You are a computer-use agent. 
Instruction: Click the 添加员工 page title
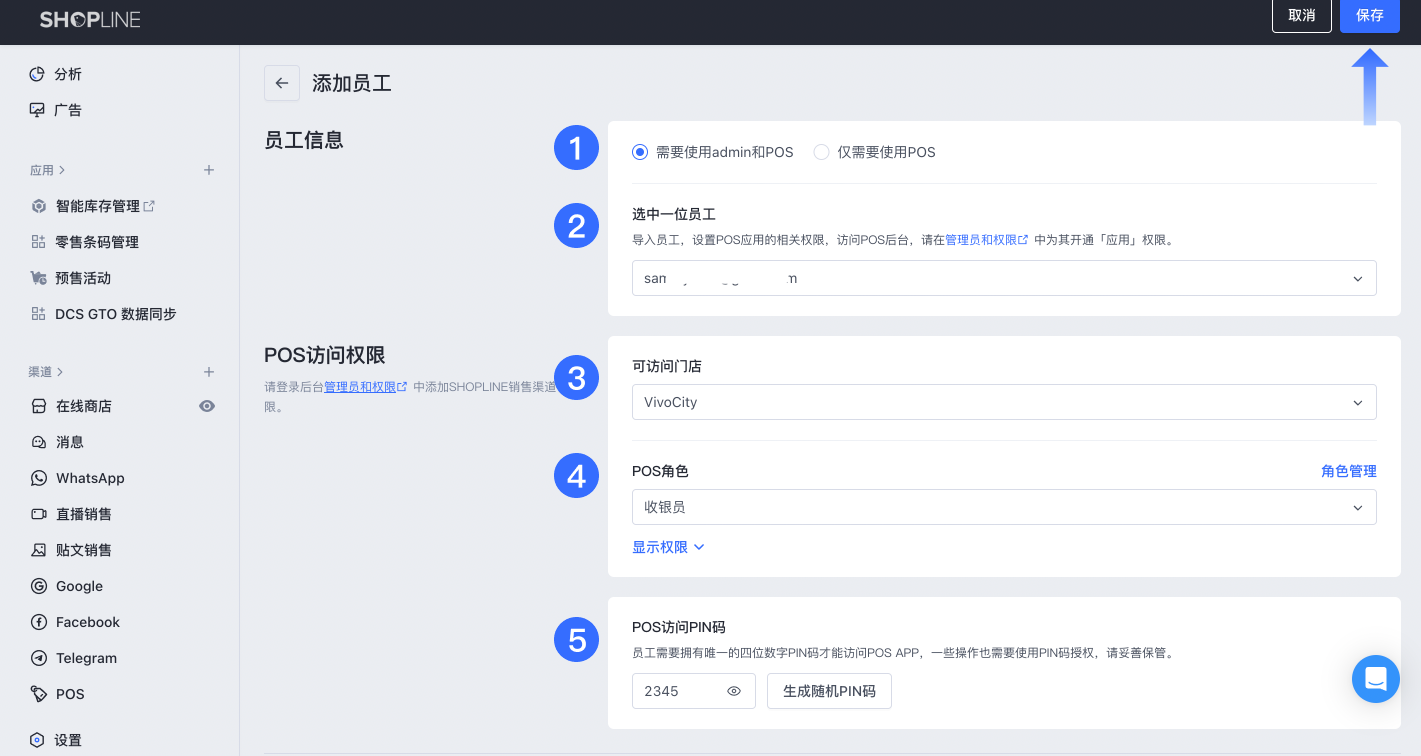point(352,83)
